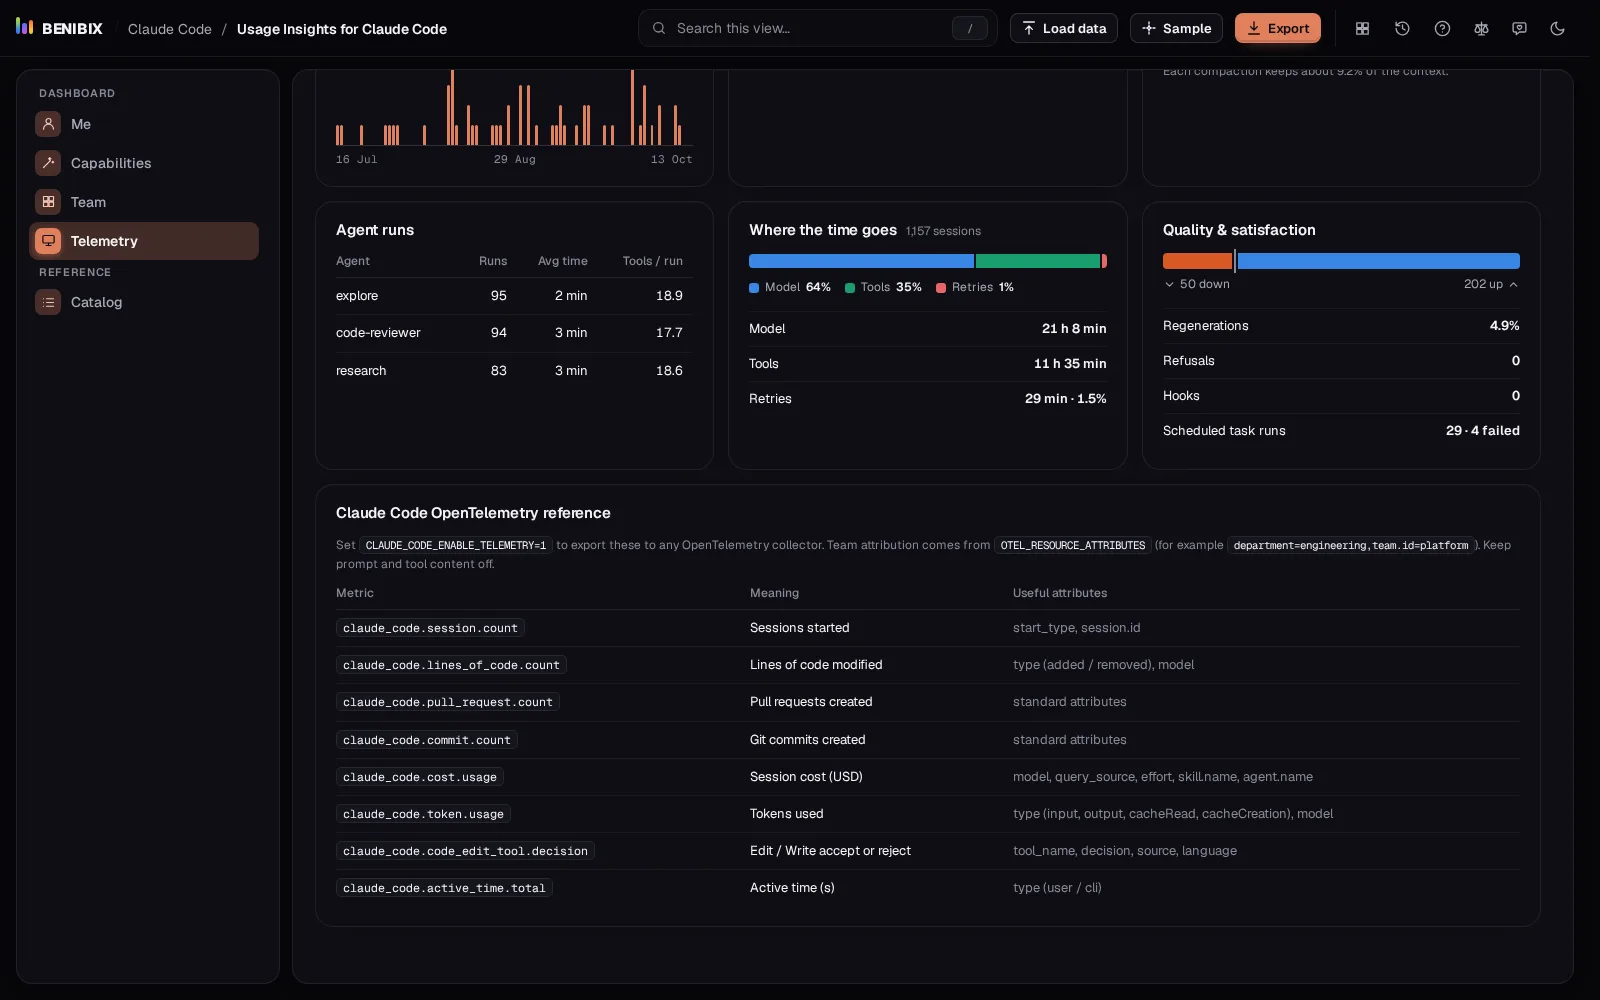Open the grid layout icon in top bar

1362,29
